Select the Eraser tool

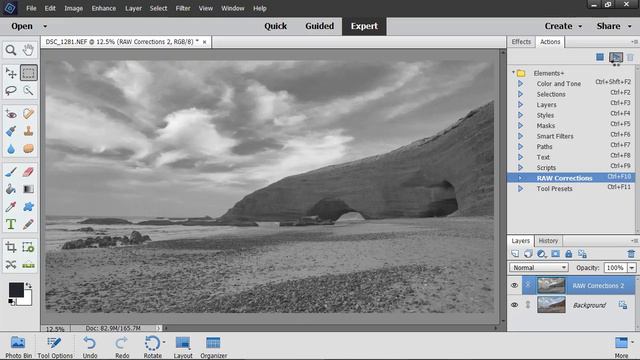[28, 172]
